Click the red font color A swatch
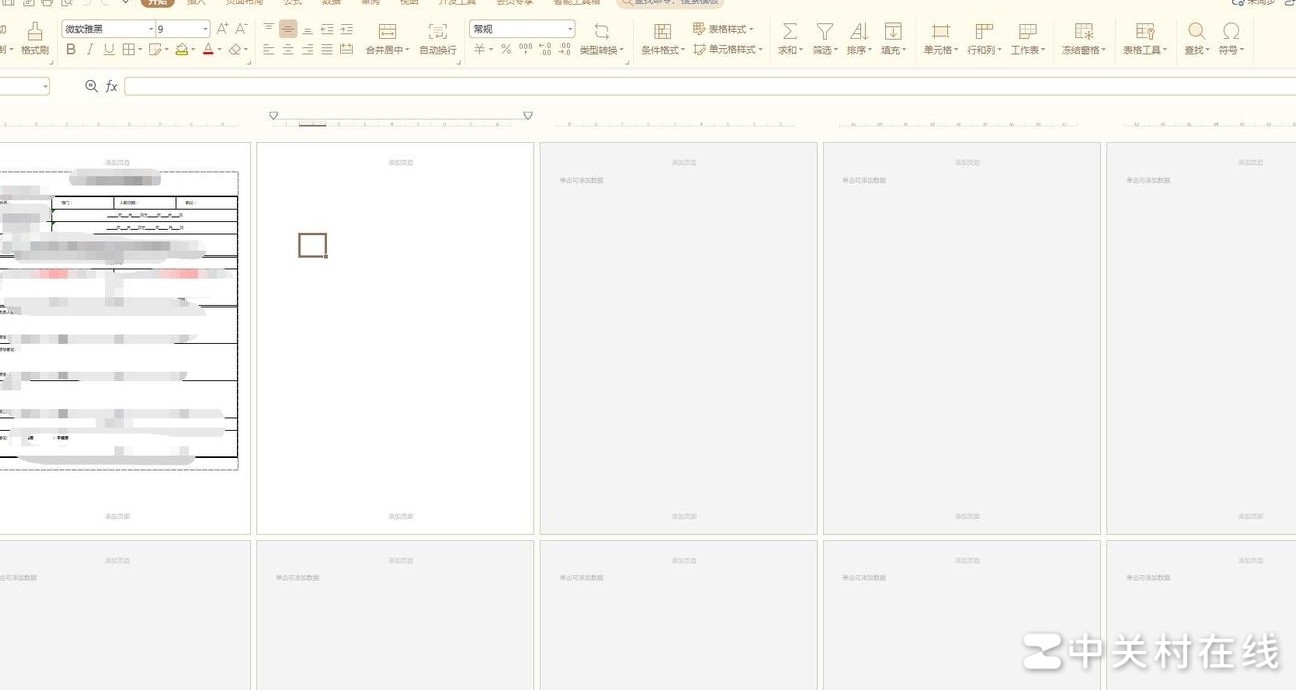This screenshot has height=690, width=1296. 208,50
